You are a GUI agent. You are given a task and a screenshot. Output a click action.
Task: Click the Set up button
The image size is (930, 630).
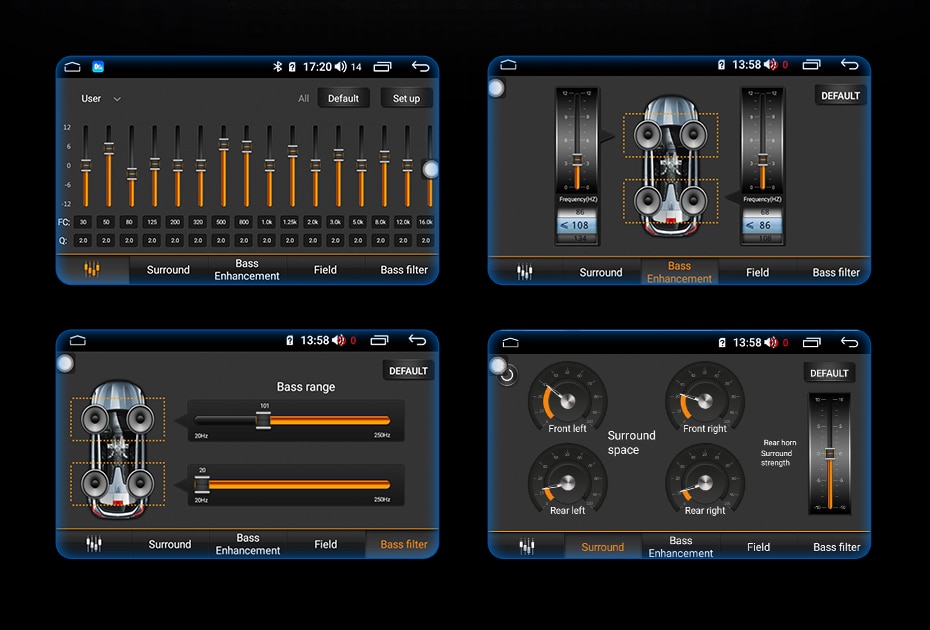(406, 98)
